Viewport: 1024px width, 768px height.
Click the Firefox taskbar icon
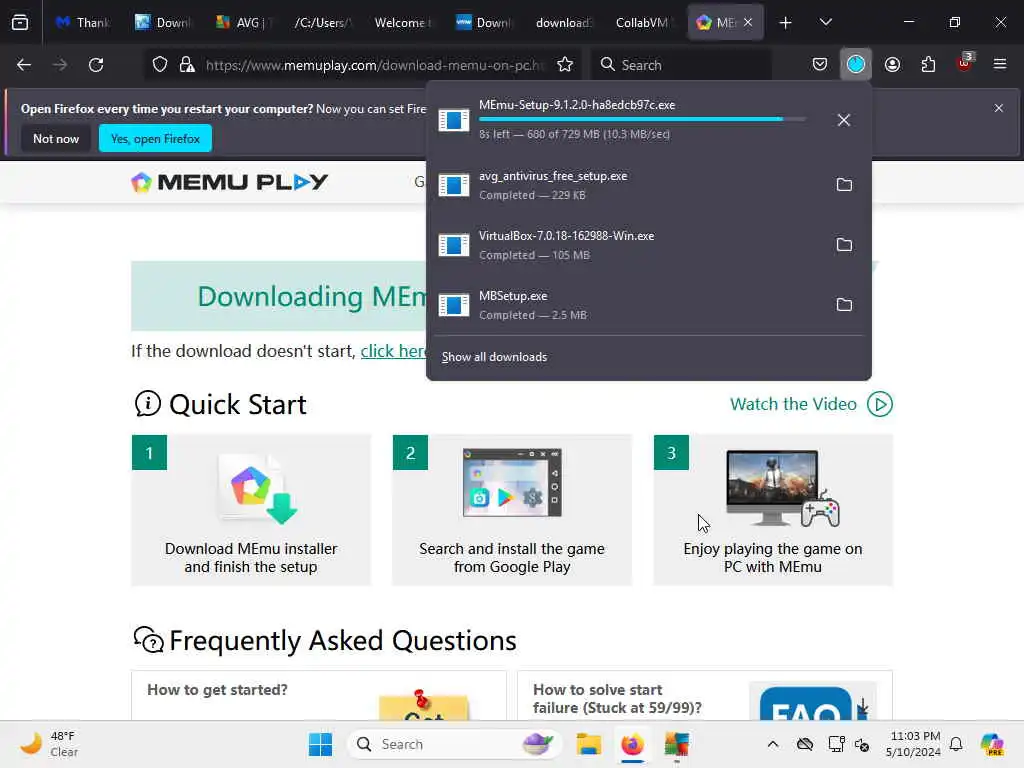coord(632,744)
